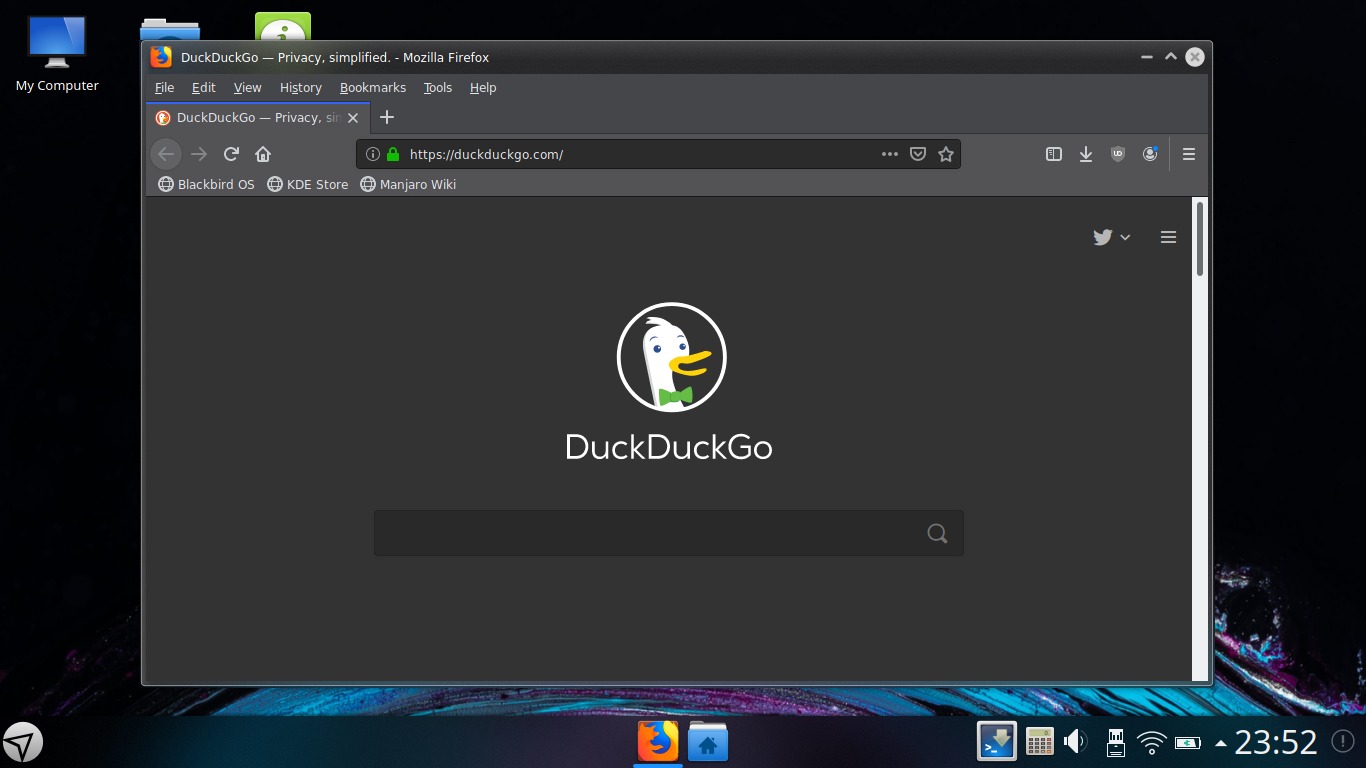Open uBlock Origin extension icon
The height and width of the screenshot is (768, 1366).
click(1118, 154)
